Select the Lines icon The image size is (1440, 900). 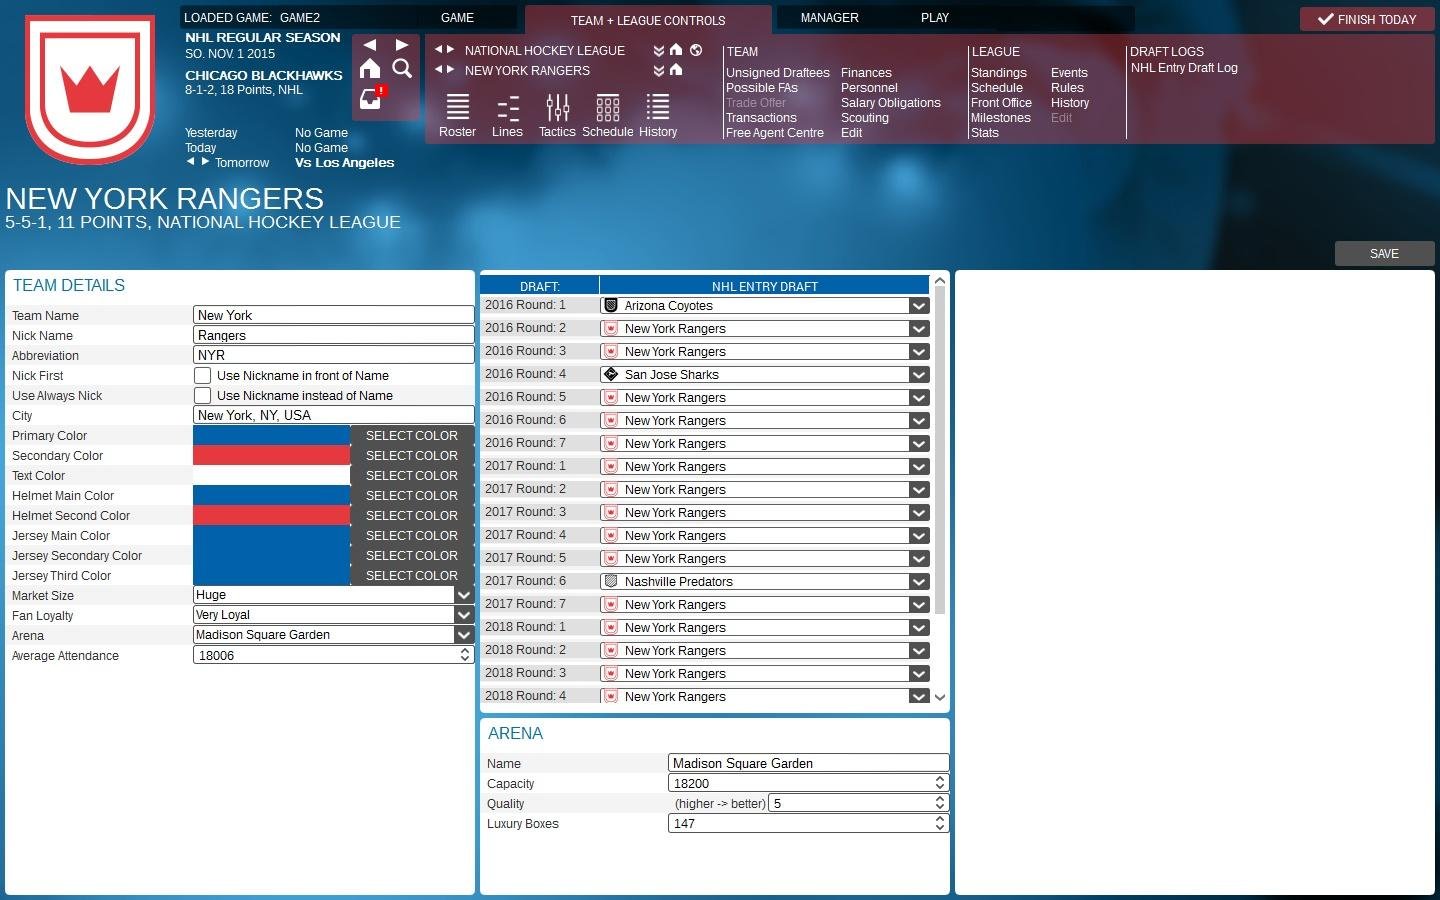click(507, 113)
